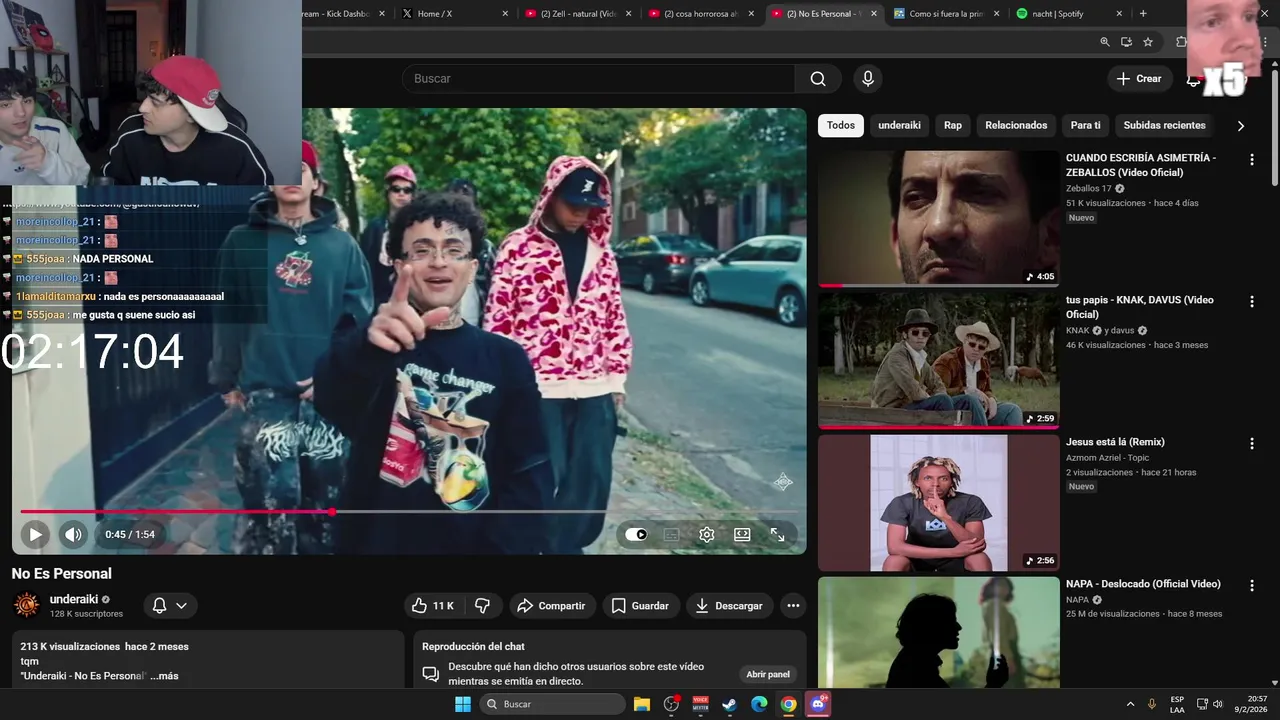This screenshot has width=1280, height=720.
Task: Bookmark this page with the star icon
Action: [x=1148, y=42]
